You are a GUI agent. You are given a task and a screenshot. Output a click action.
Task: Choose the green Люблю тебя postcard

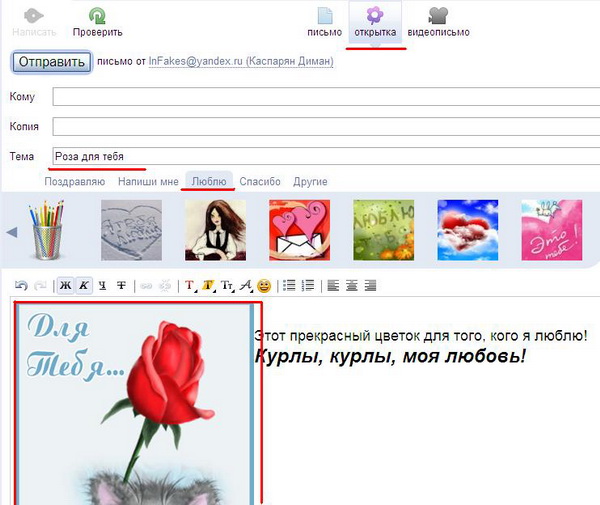coord(383,230)
